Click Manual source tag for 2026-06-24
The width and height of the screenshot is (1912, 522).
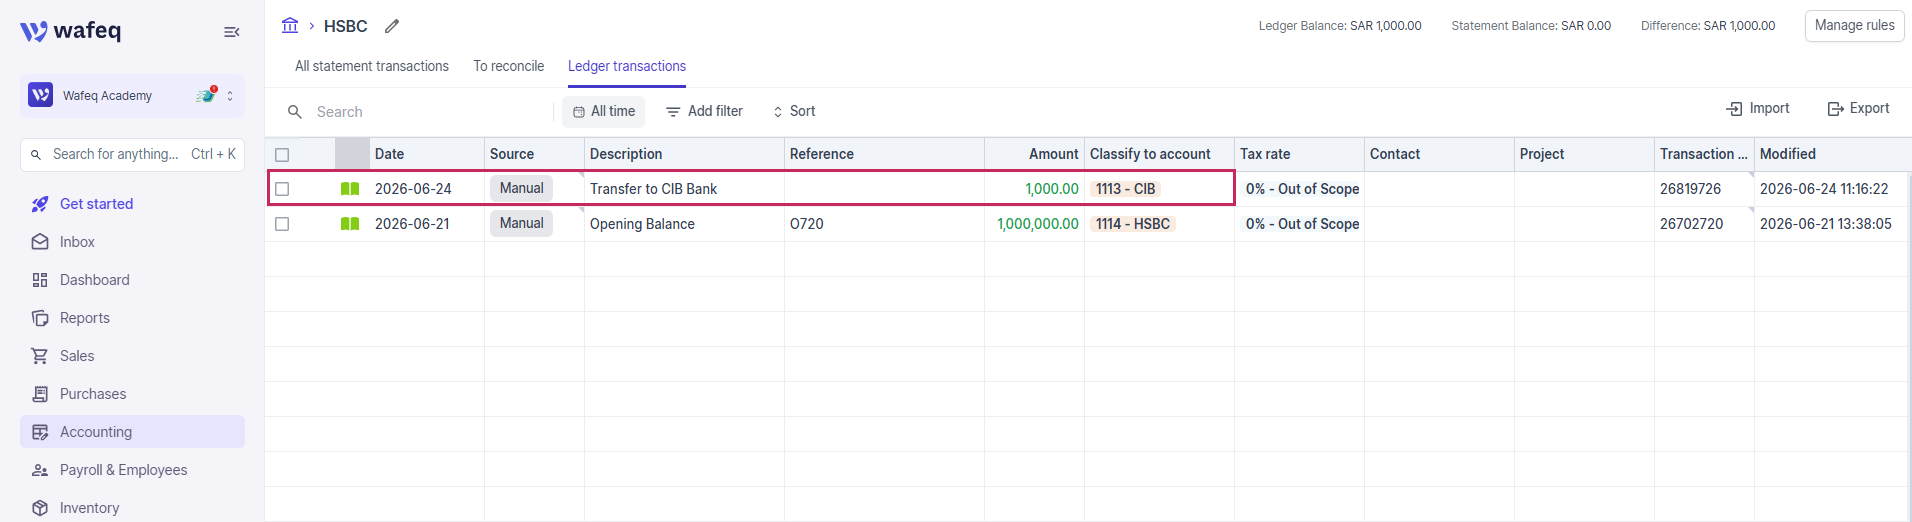pos(521,188)
